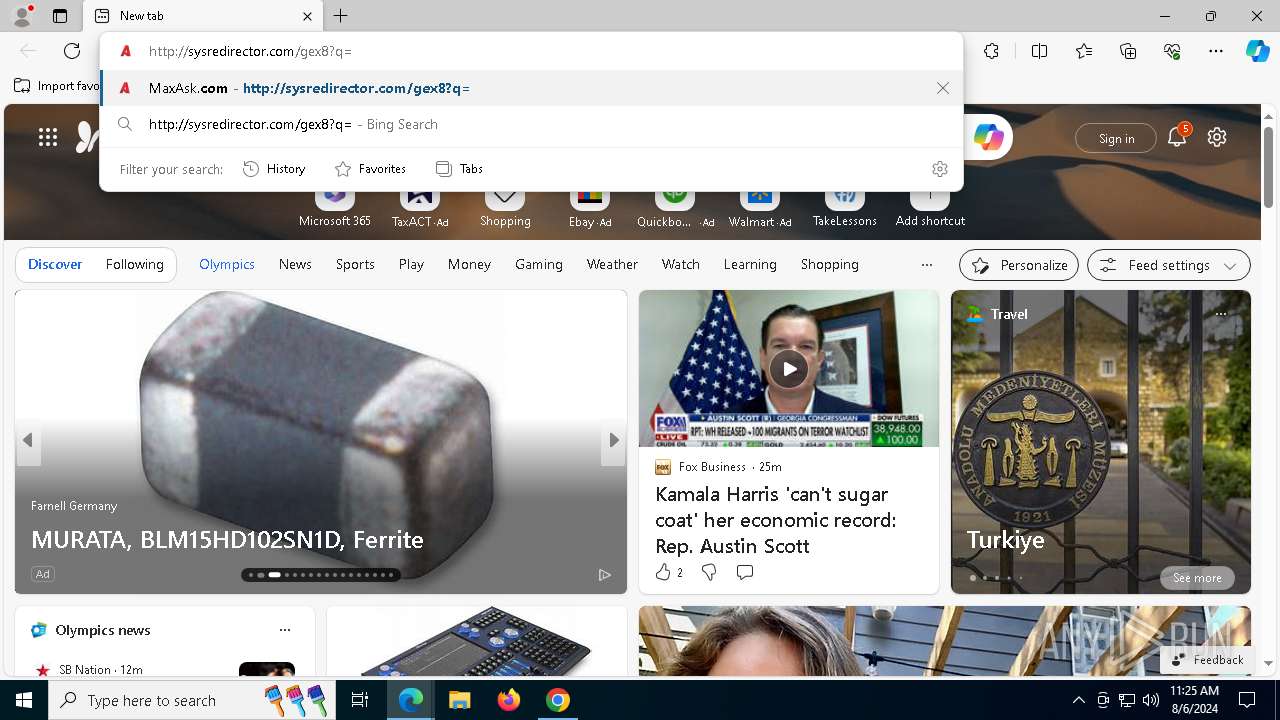The width and height of the screenshot is (1280, 720).
Task: Open Ebay ad shortcut
Action: 590,208
